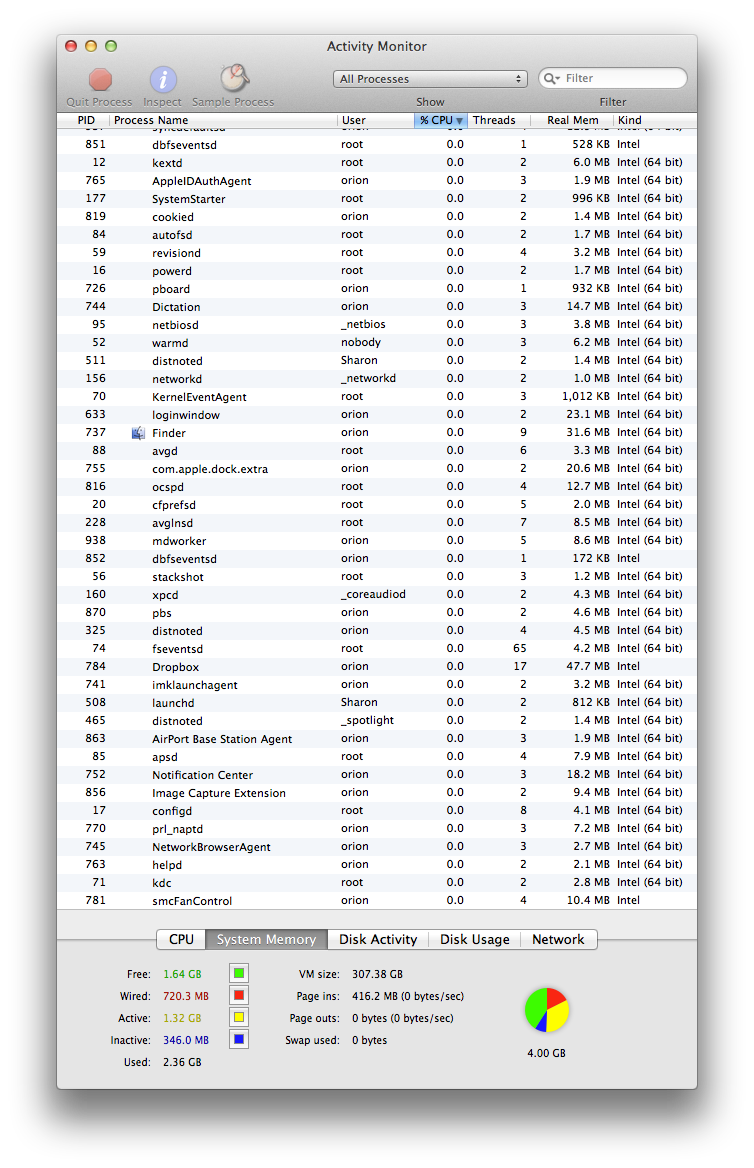Select the pbs process row
754x1168 pixels.
pyautogui.click(x=377, y=613)
